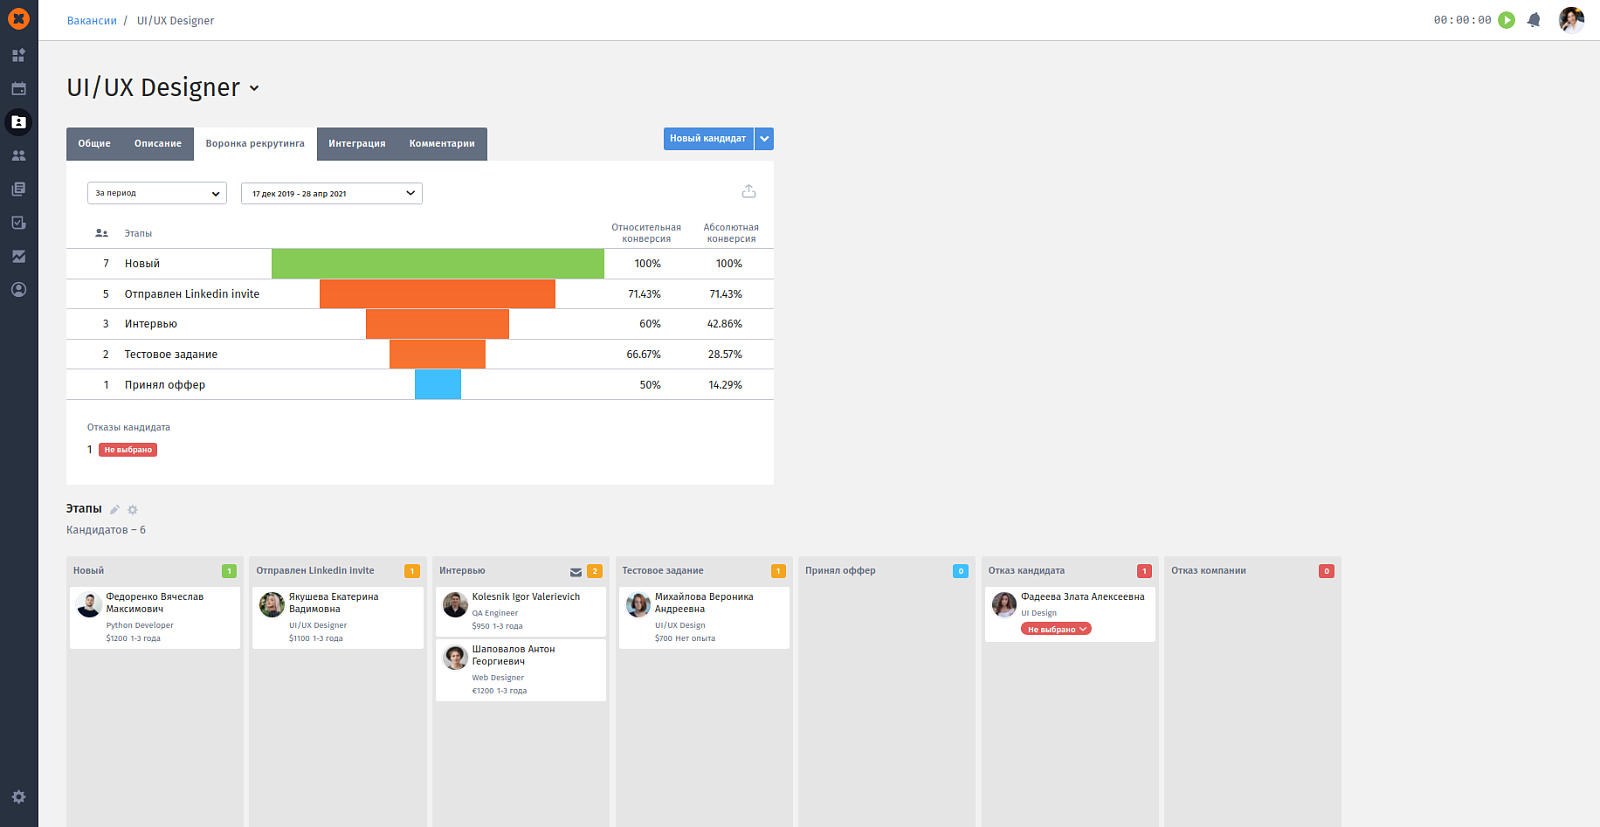Open notifications bell icon
The image size is (1600, 827).
tap(1534, 20)
